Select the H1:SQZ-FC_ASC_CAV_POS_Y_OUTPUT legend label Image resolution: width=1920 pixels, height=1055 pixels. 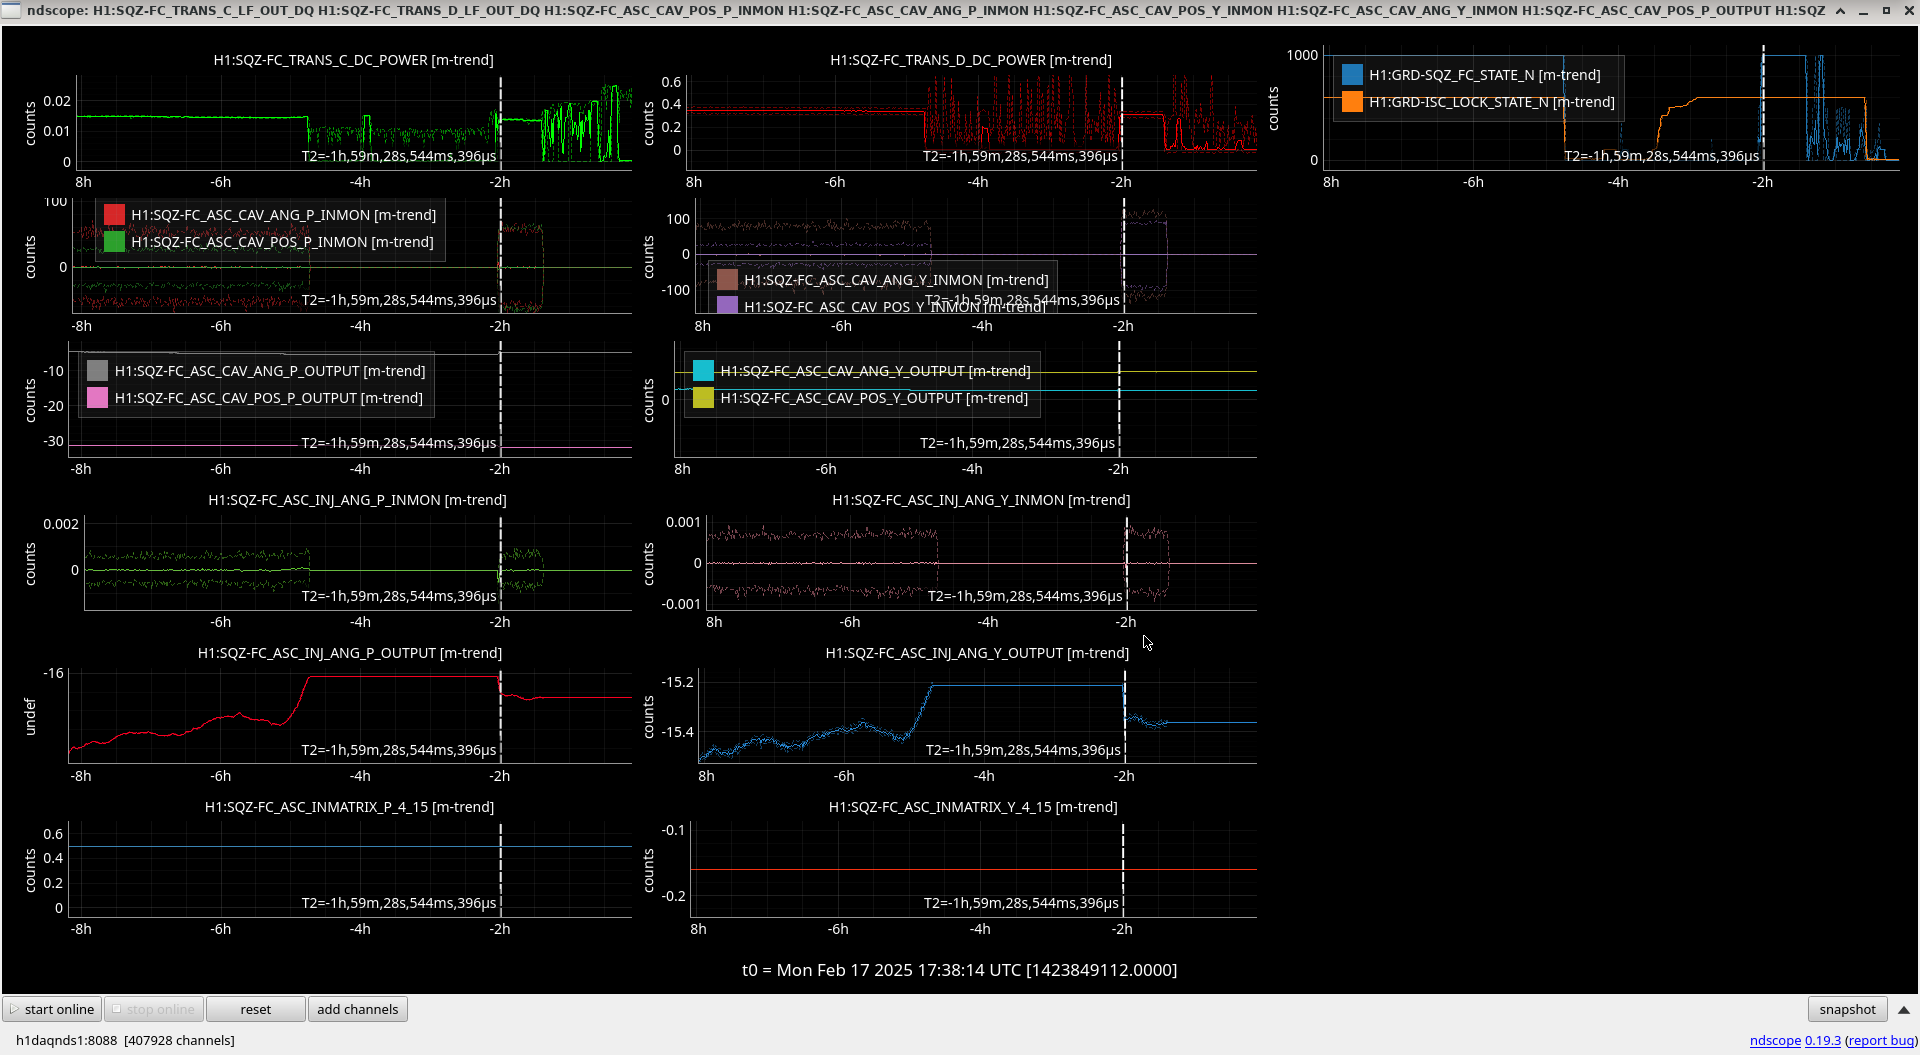(874, 398)
